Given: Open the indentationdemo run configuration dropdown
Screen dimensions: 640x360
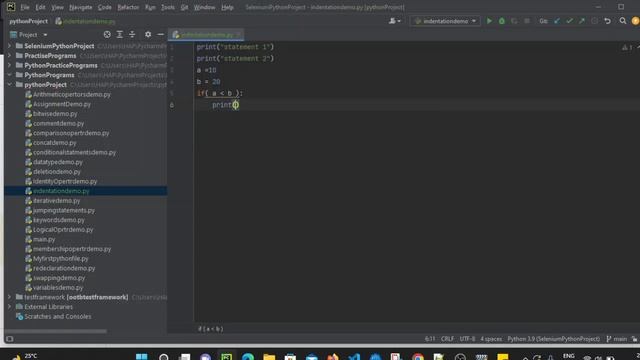Looking at the screenshot, I should (x=445, y=21).
